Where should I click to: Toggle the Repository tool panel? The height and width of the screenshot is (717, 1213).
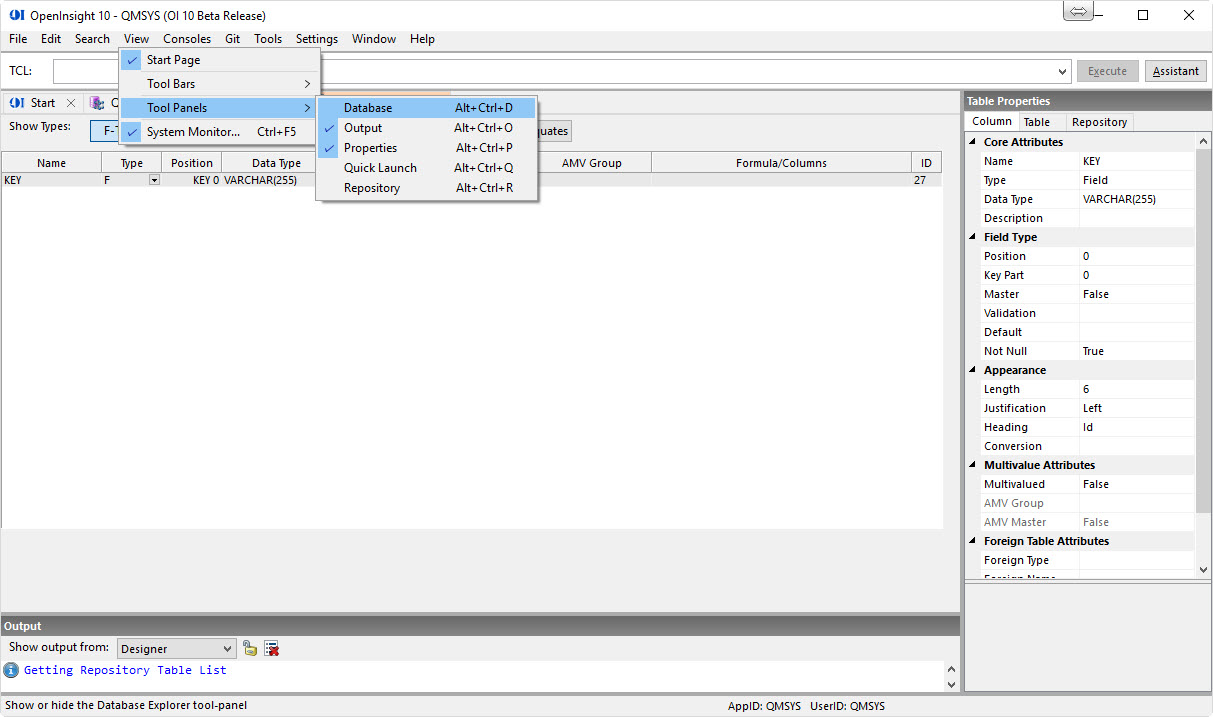[x=427, y=188]
